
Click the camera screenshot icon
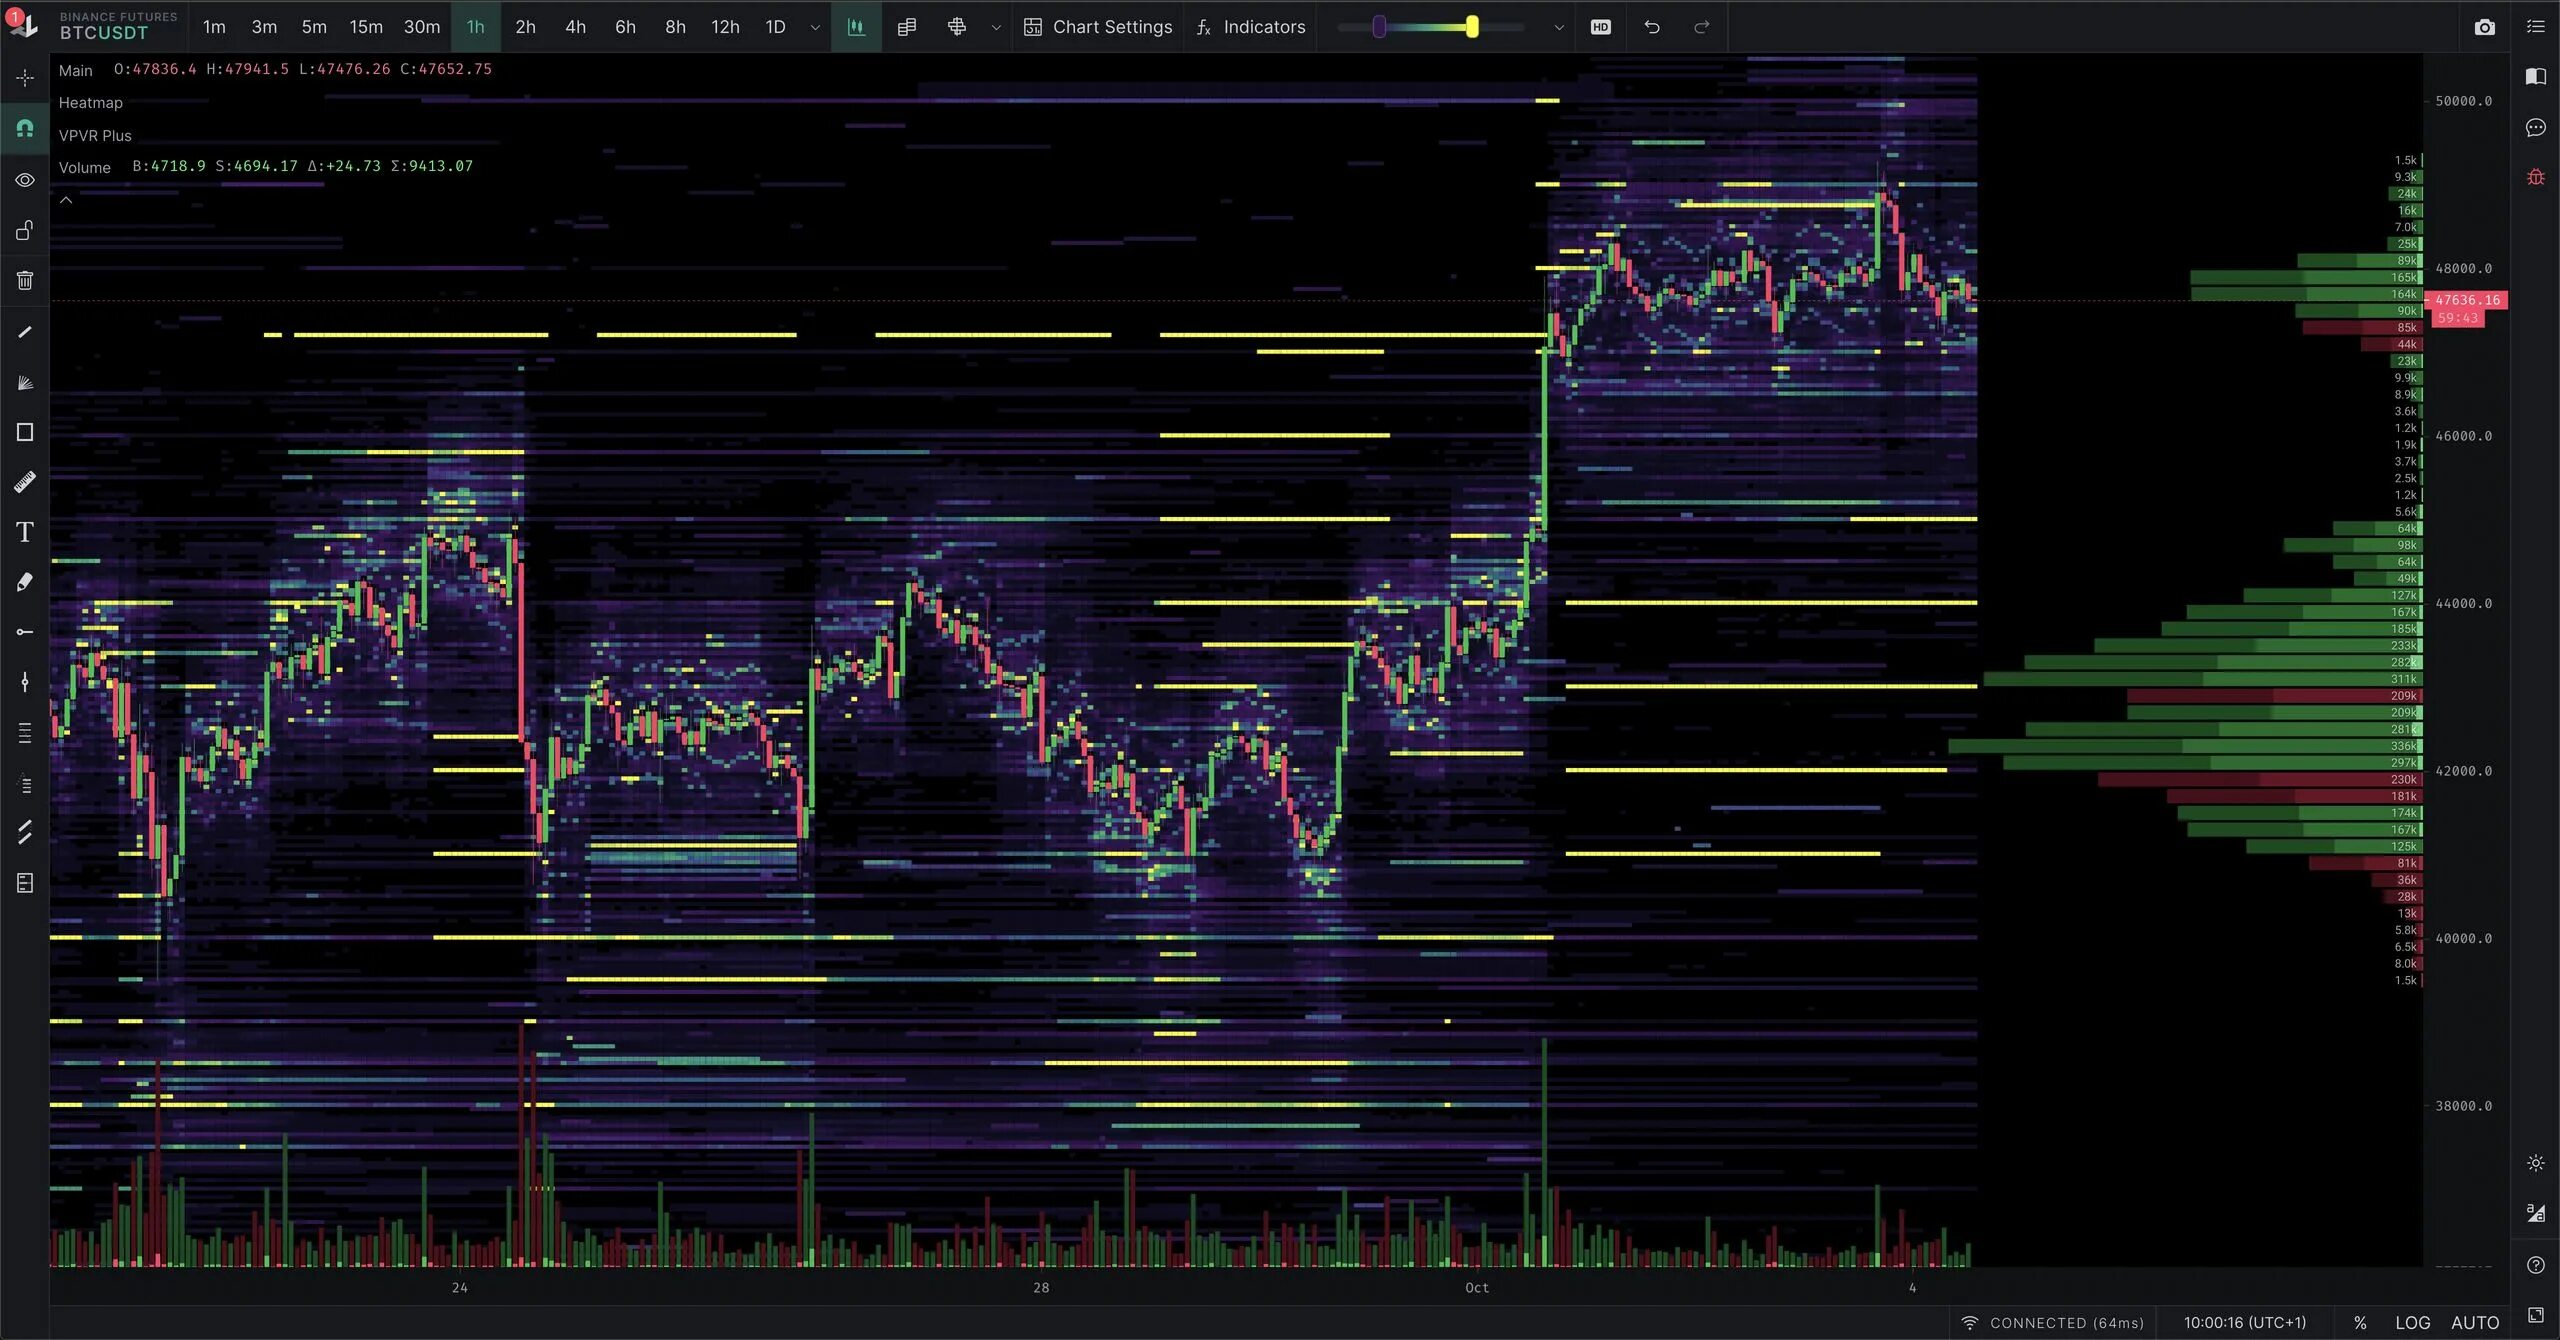[2484, 27]
